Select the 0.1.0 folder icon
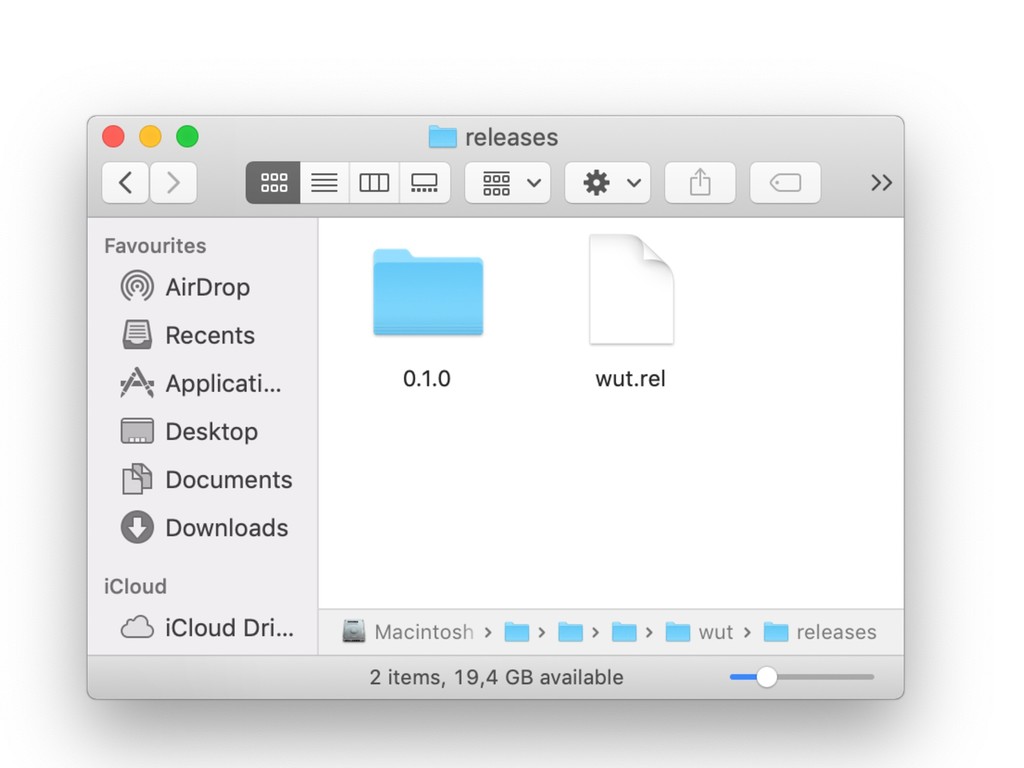1024x768 pixels. (x=428, y=292)
